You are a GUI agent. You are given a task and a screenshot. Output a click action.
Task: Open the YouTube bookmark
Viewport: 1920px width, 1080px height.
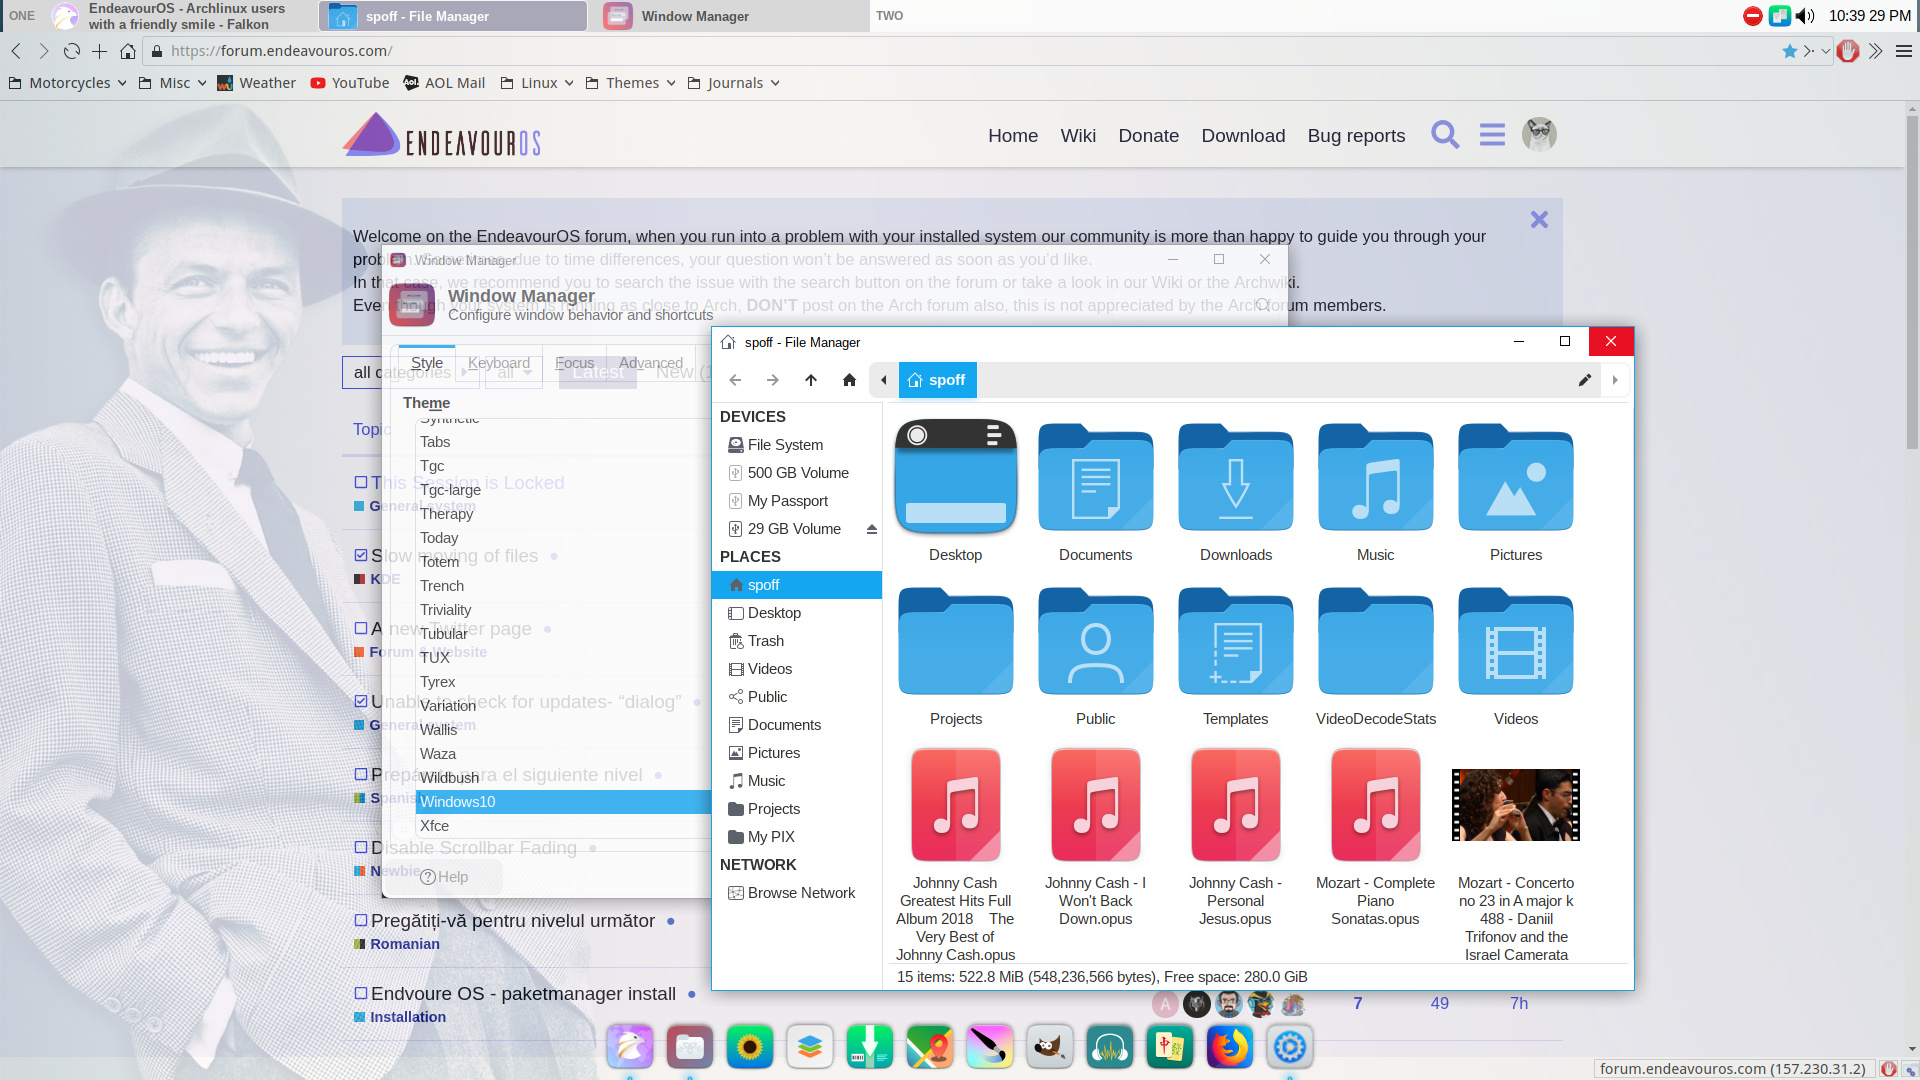pos(350,83)
